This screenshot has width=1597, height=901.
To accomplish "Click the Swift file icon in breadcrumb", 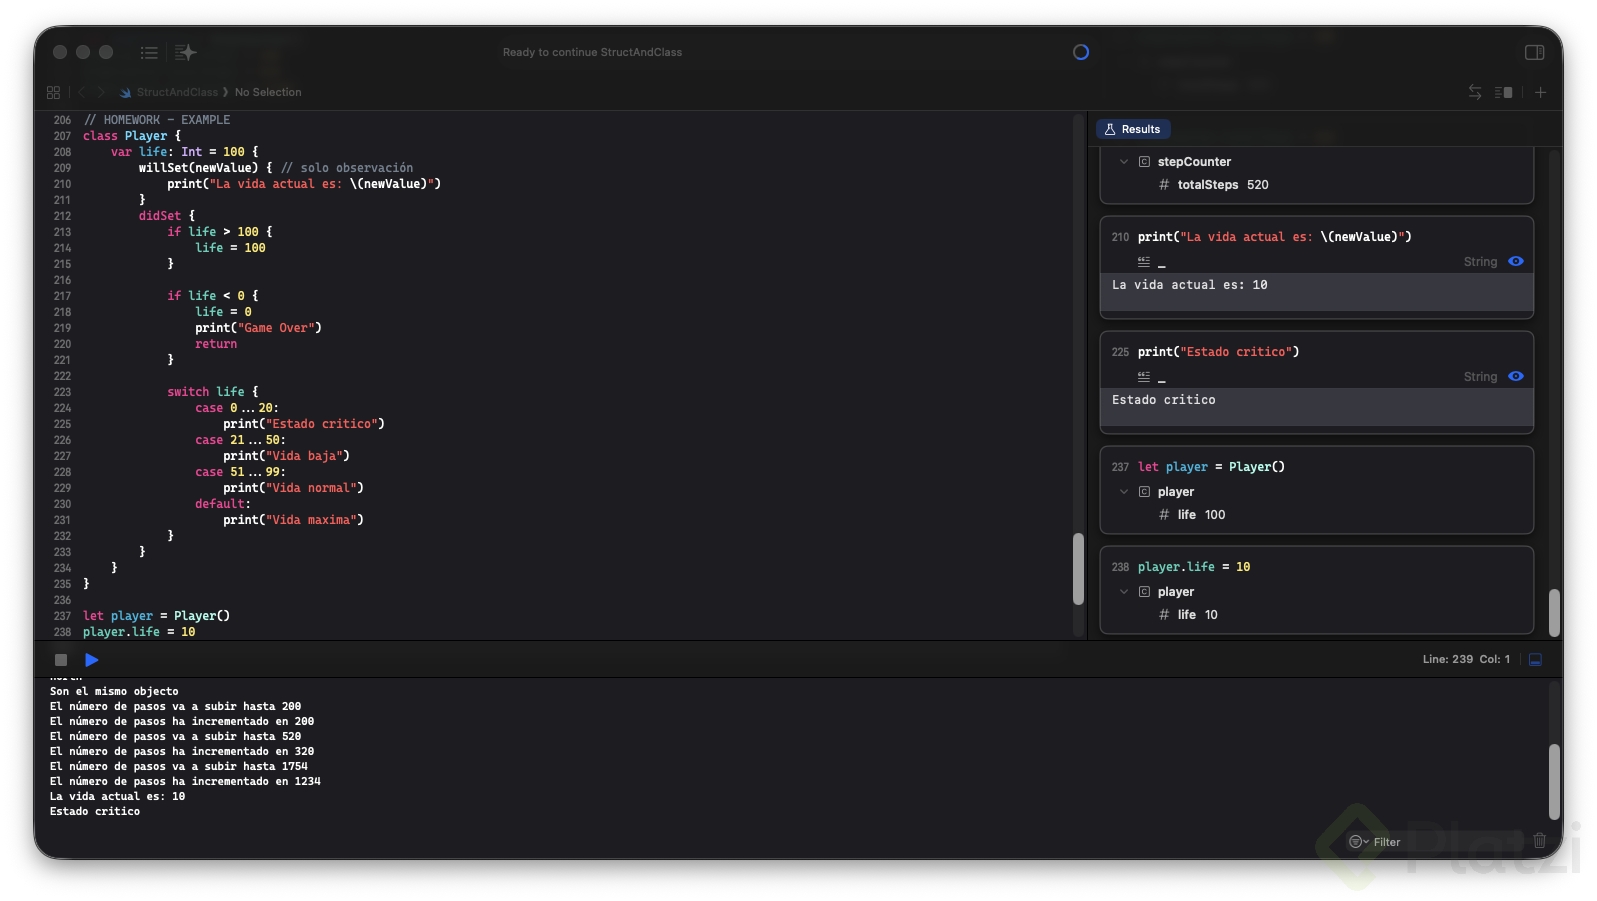I will coord(126,92).
